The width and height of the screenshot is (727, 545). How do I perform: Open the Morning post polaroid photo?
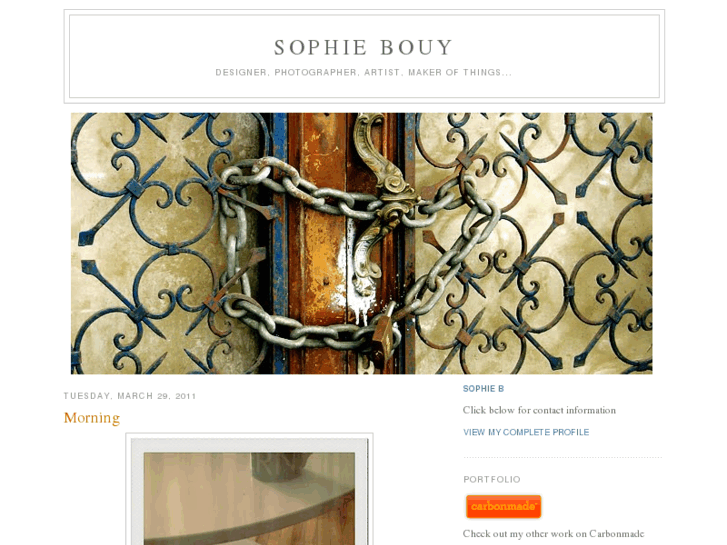249,489
